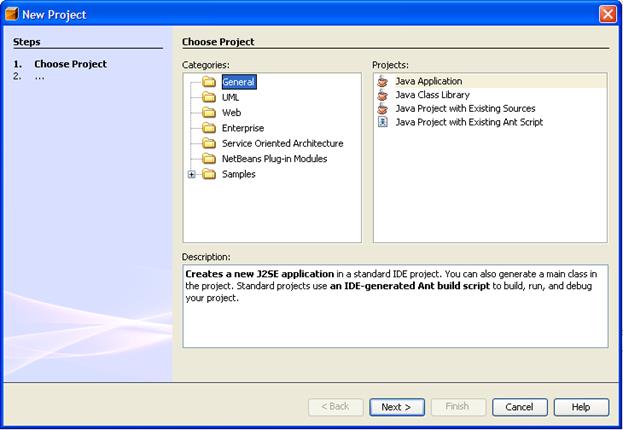The height and width of the screenshot is (430, 623).
Task: Click the Java Project with Existing Sources icon
Action: [382, 108]
